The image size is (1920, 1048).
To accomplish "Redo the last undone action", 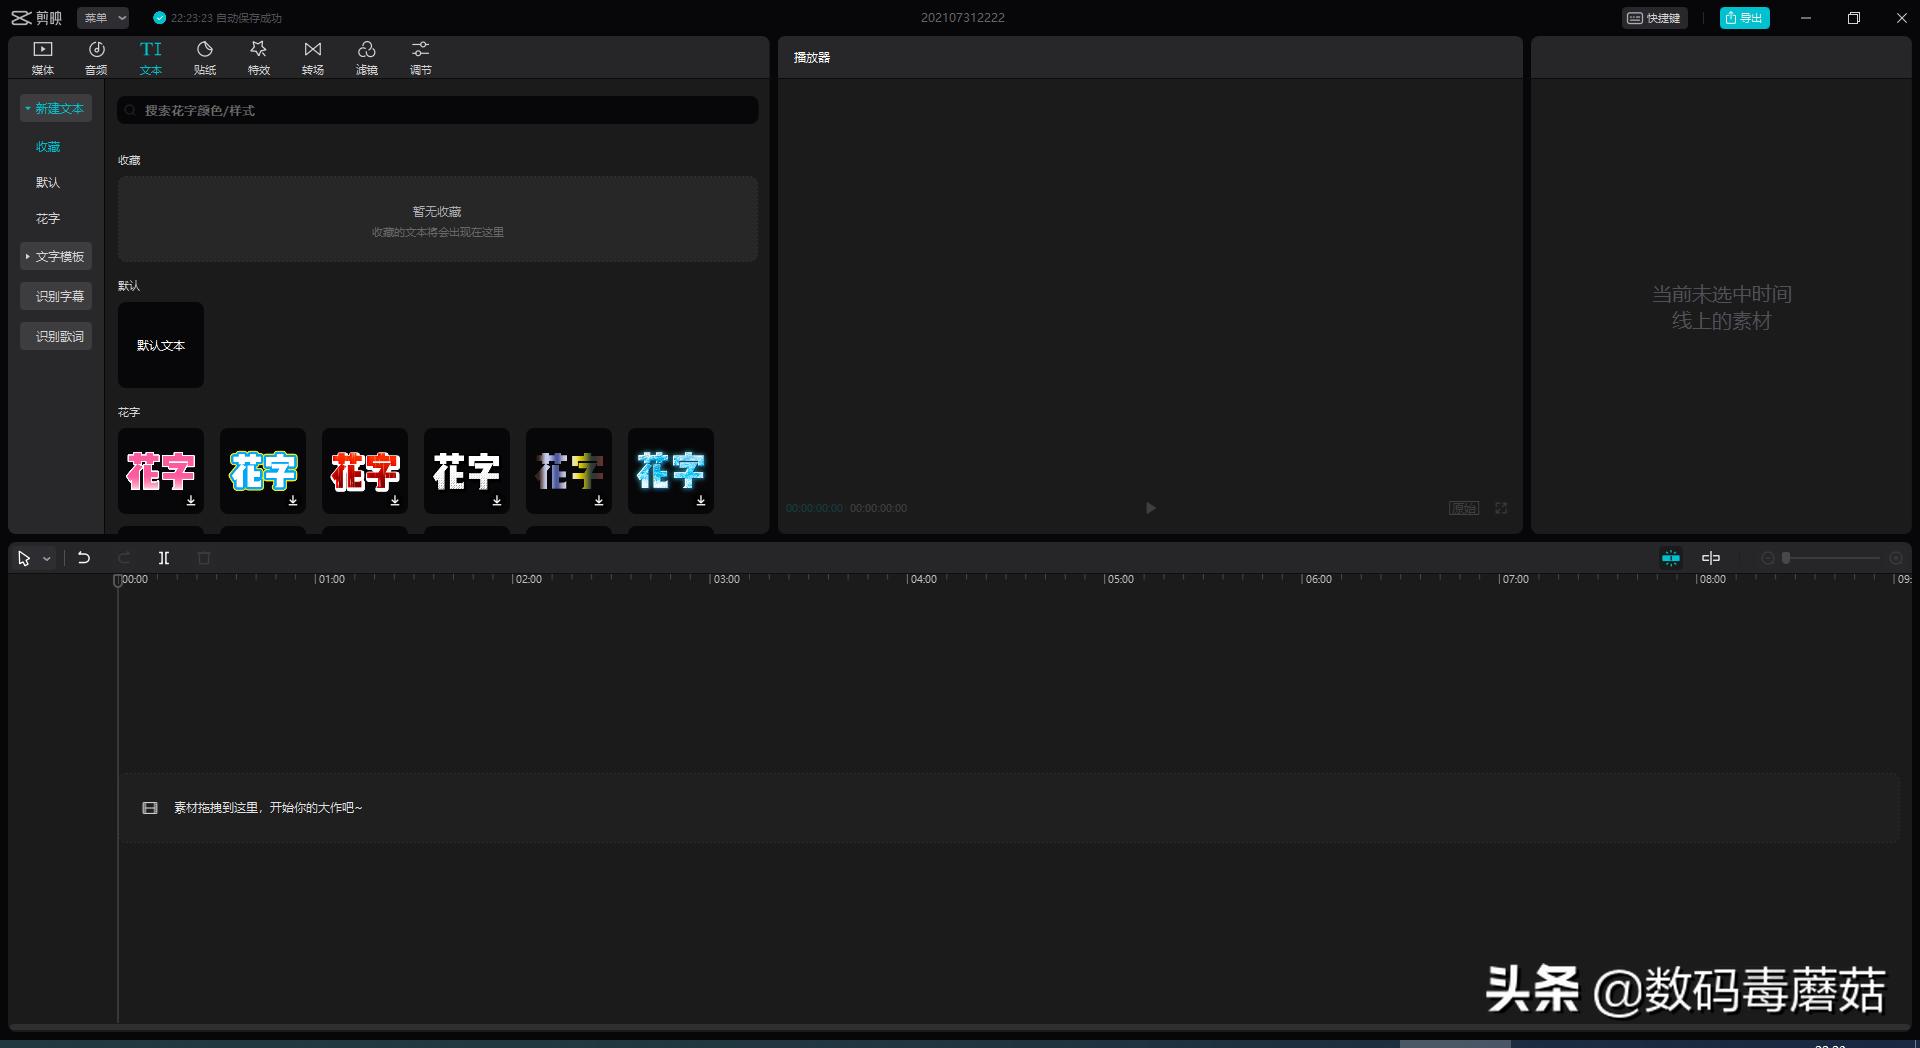I will (x=124, y=558).
